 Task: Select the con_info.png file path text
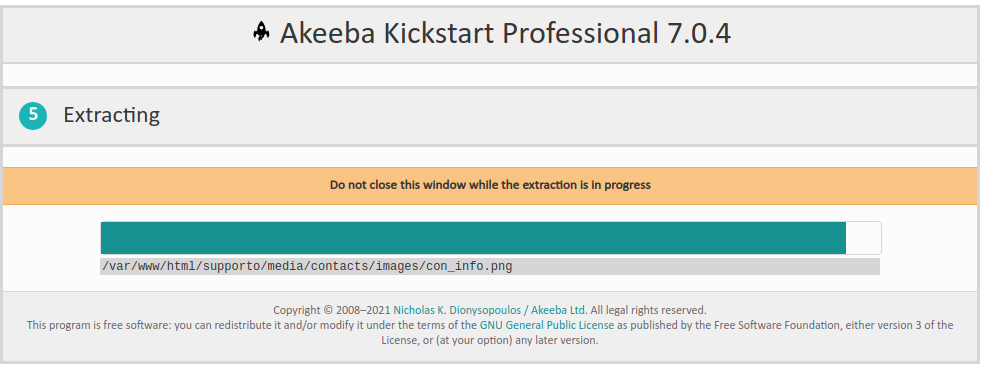(307, 266)
